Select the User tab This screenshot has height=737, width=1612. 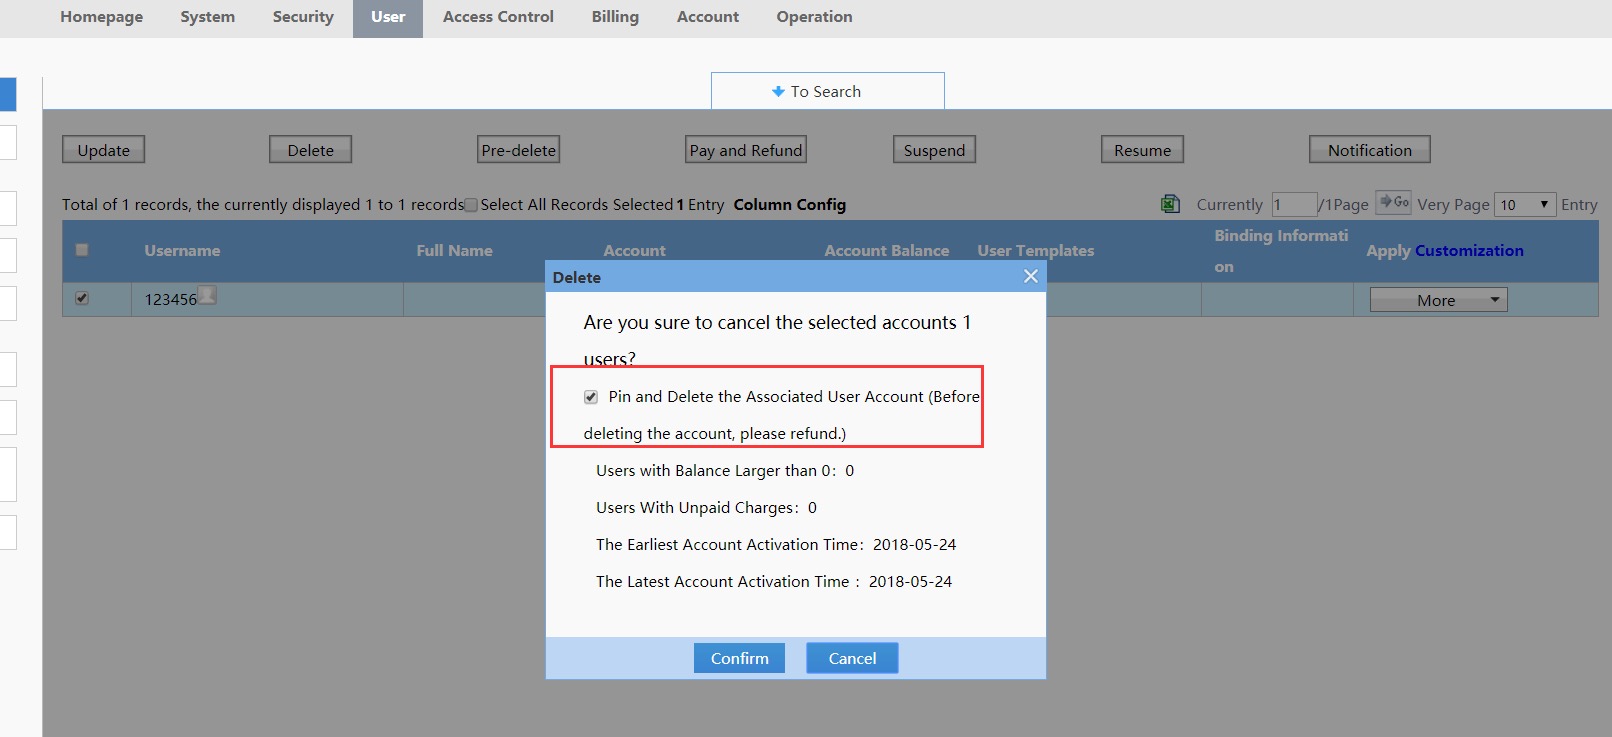click(x=388, y=18)
